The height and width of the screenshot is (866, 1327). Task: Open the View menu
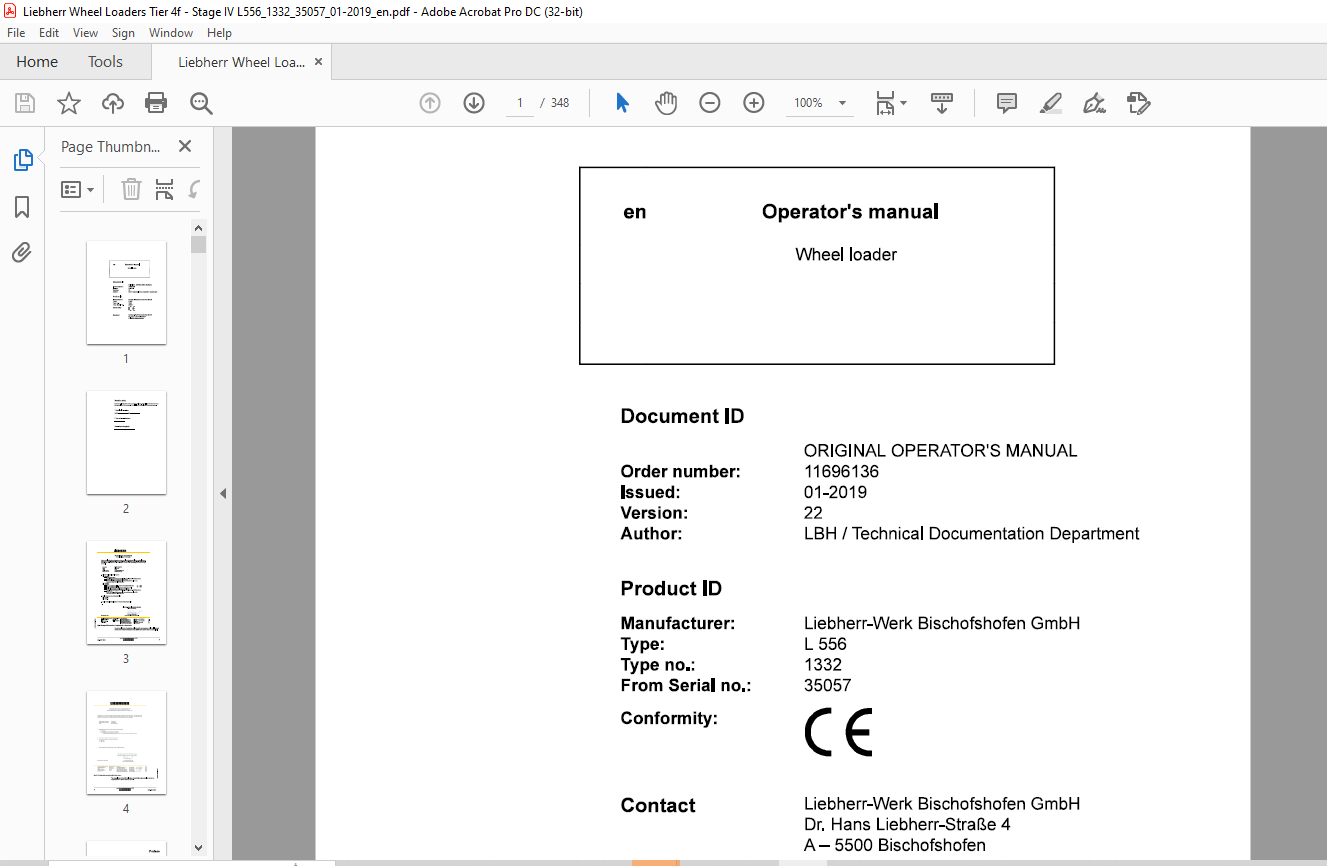(x=86, y=33)
